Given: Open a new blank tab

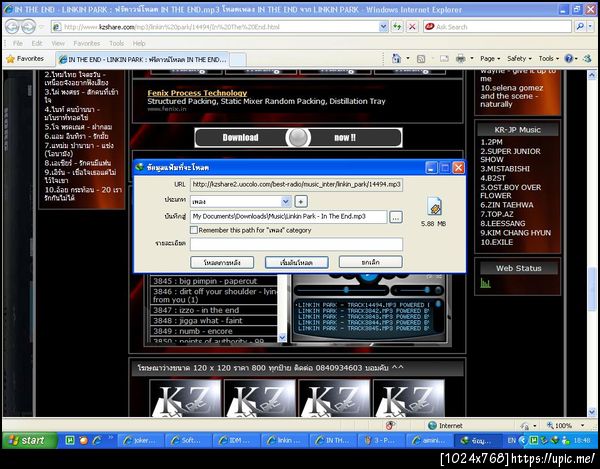Looking at the screenshot, I should pyautogui.click(x=238, y=60).
